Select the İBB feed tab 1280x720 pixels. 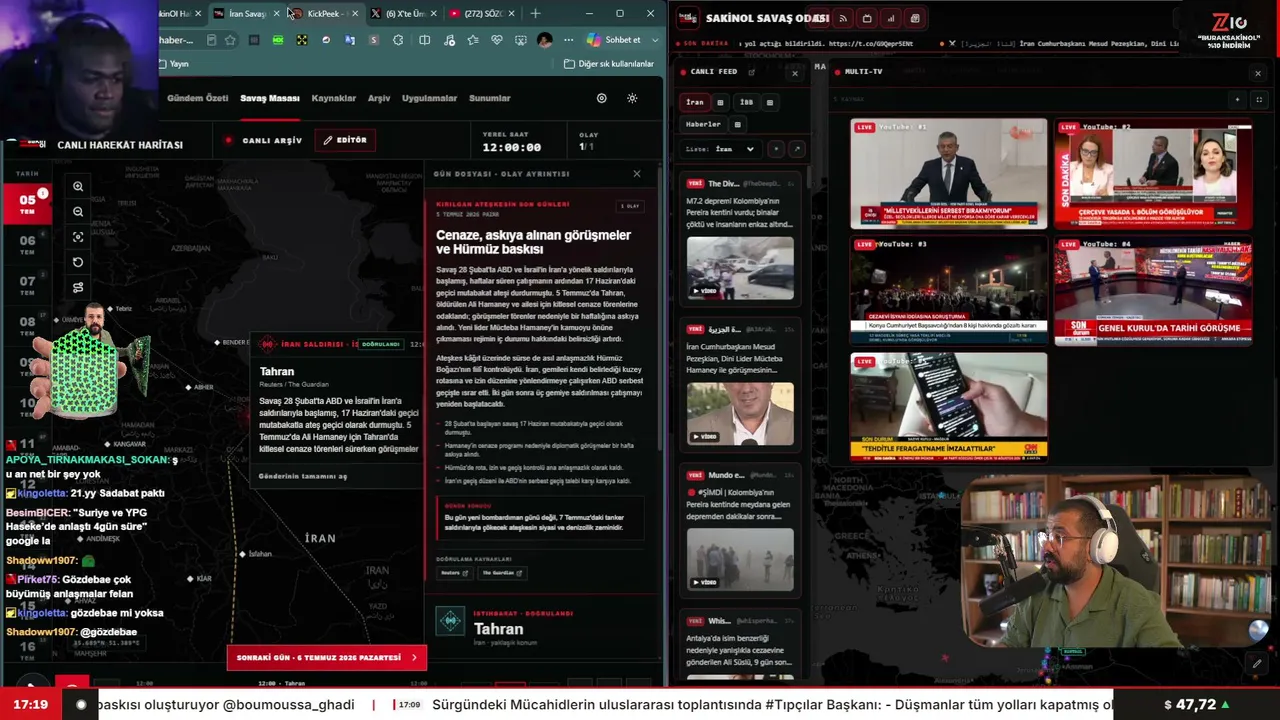click(746, 102)
